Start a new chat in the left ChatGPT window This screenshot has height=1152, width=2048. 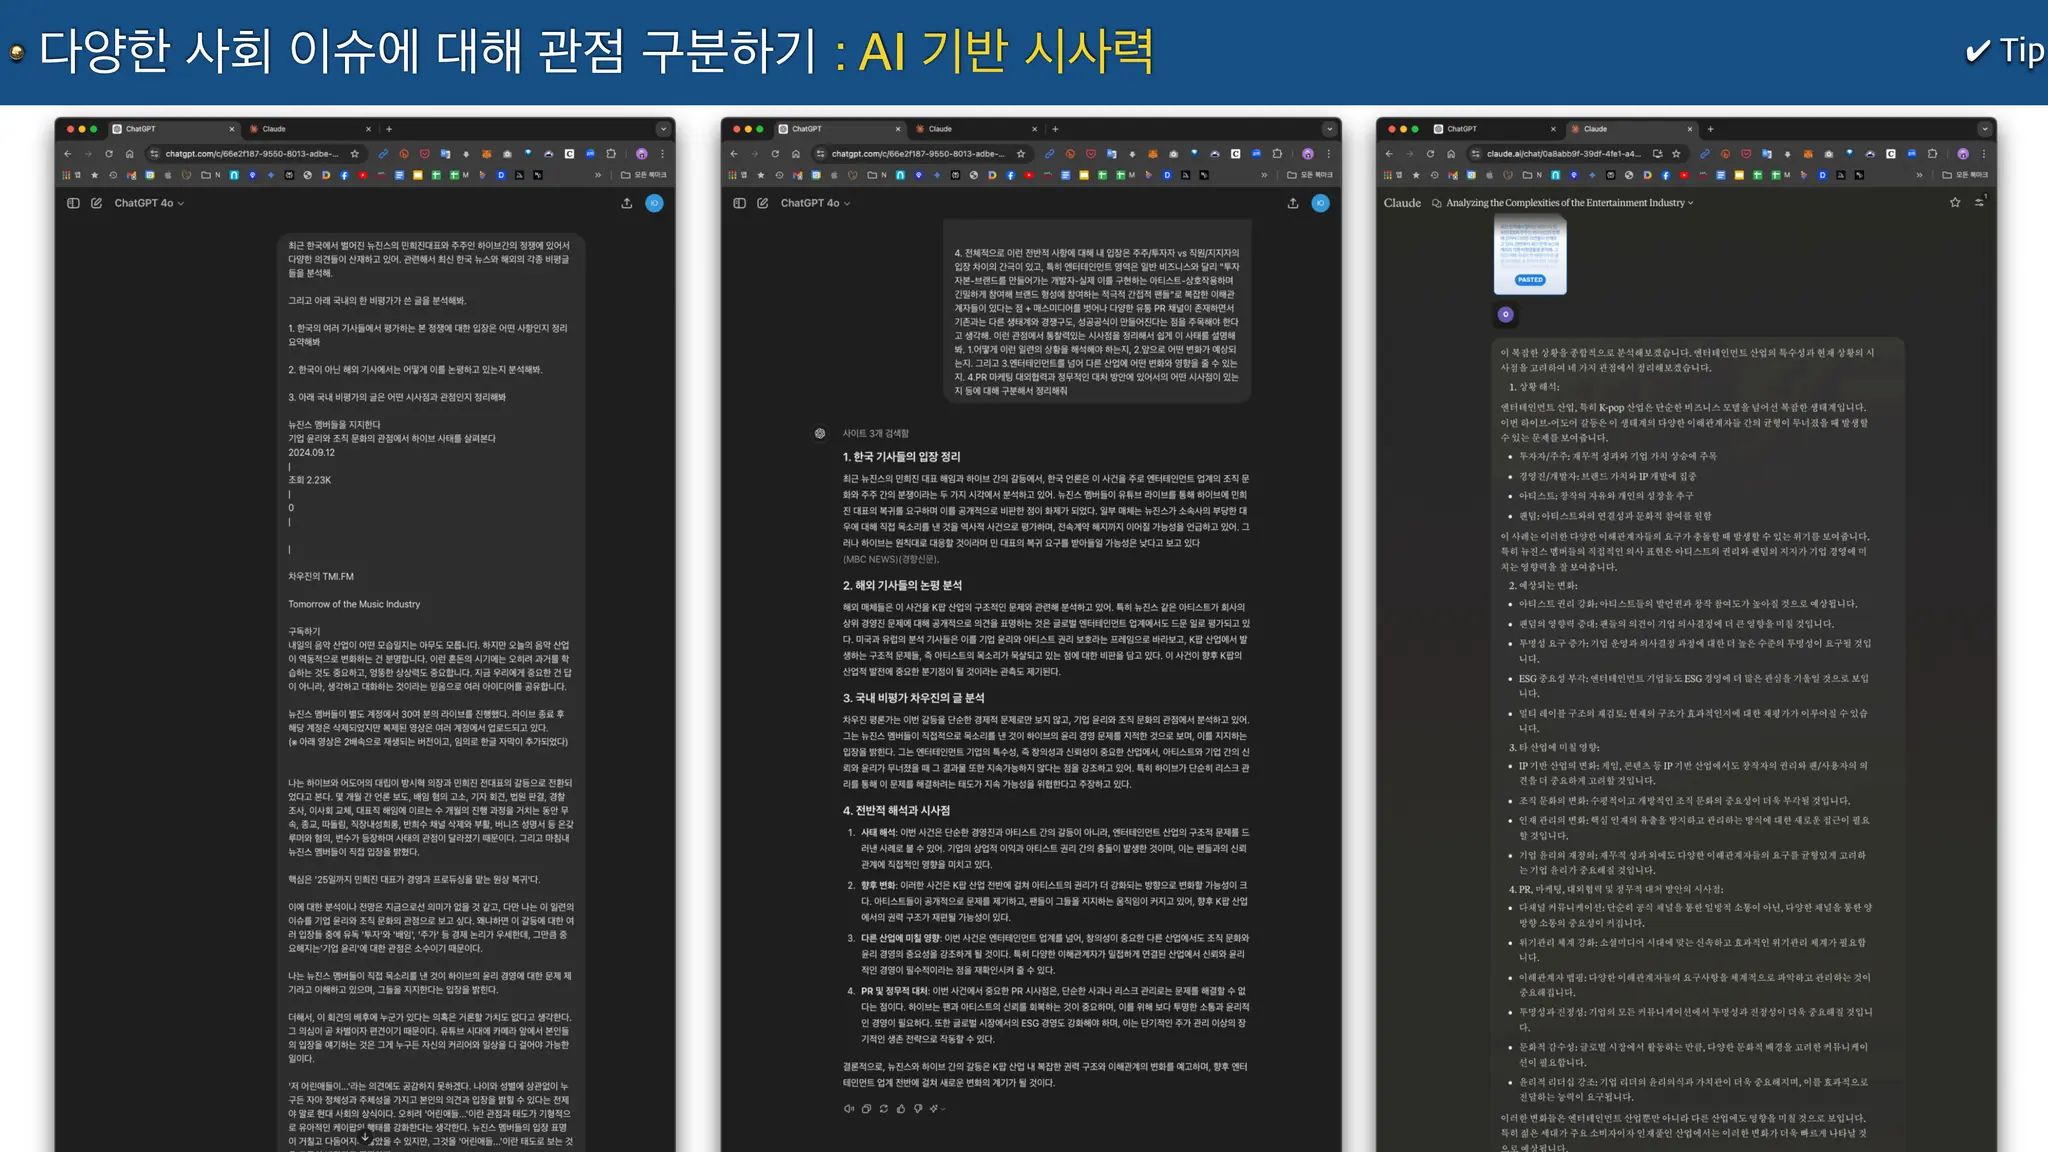pyautogui.click(x=97, y=203)
